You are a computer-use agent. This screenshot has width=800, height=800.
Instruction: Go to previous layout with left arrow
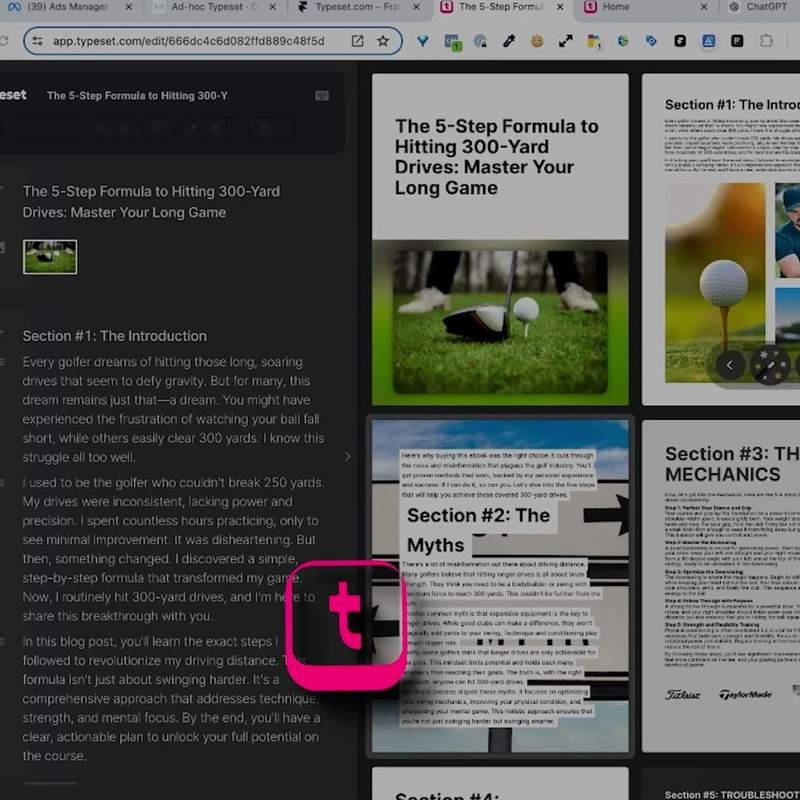coord(730,365)
